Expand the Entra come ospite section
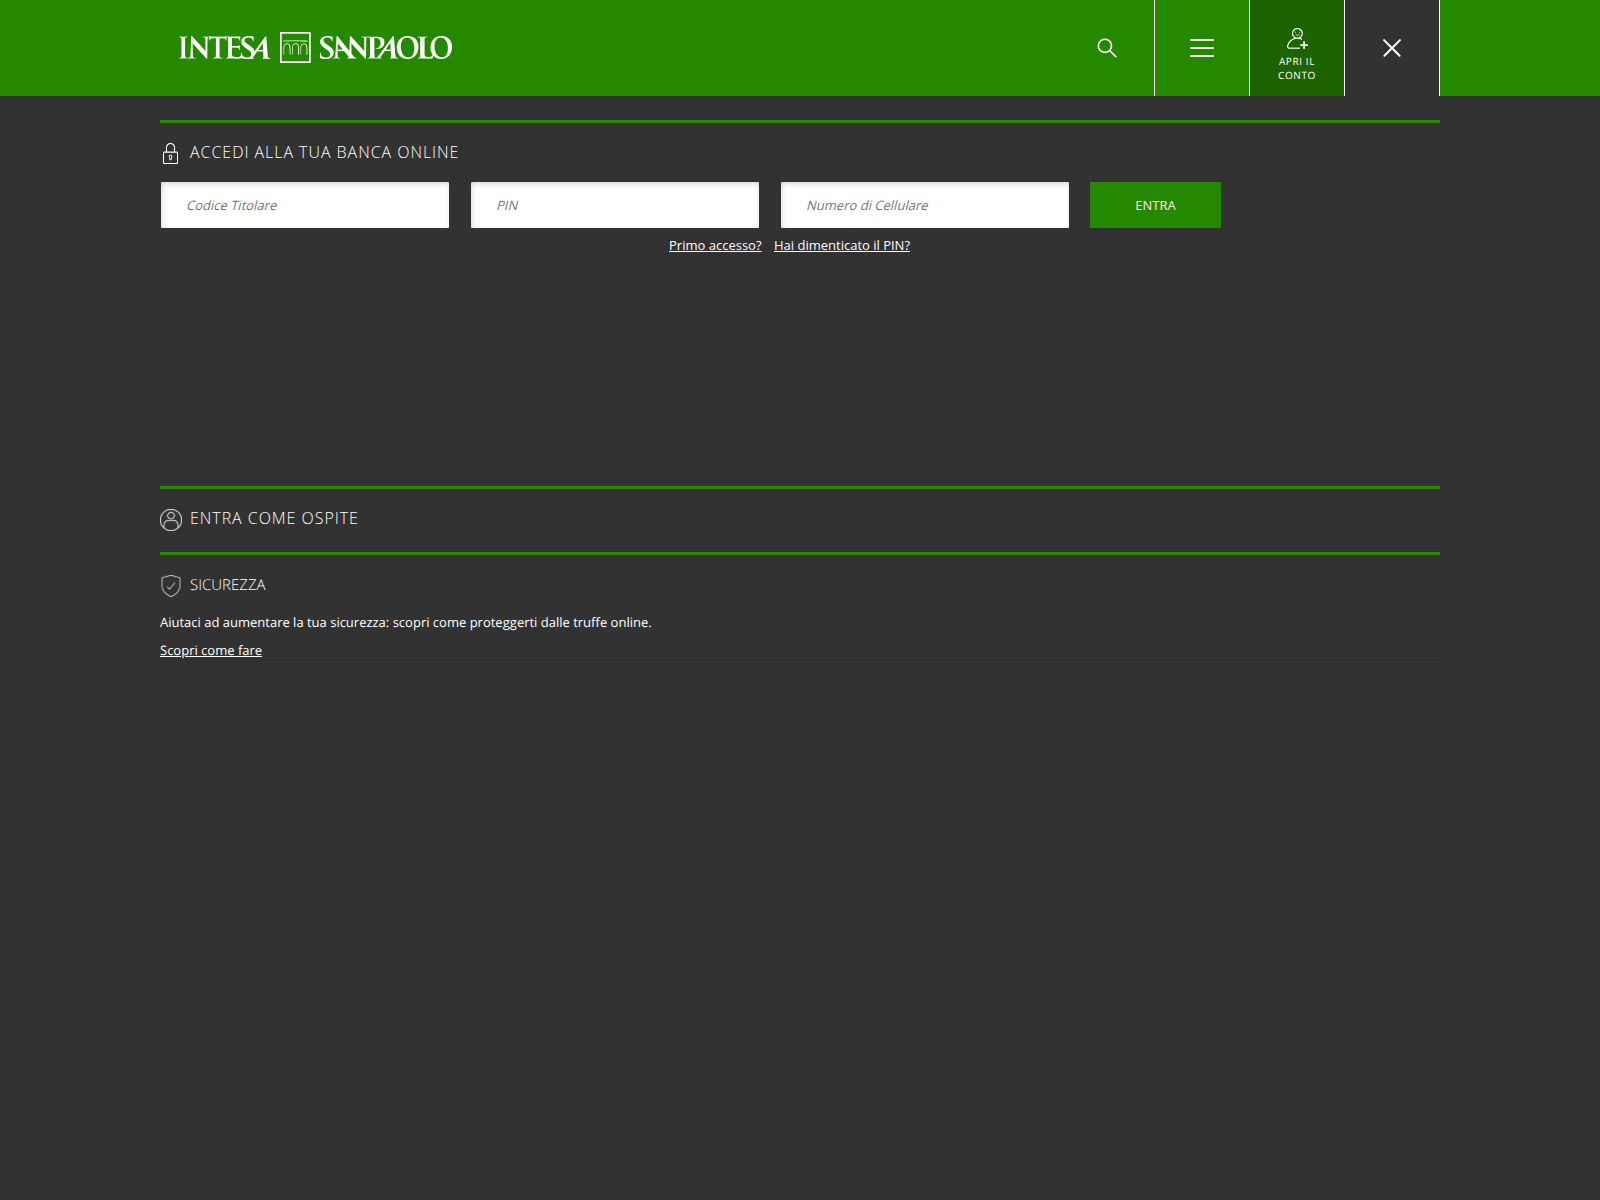This screenshot has width=1600, height=1200. (274, 519)
